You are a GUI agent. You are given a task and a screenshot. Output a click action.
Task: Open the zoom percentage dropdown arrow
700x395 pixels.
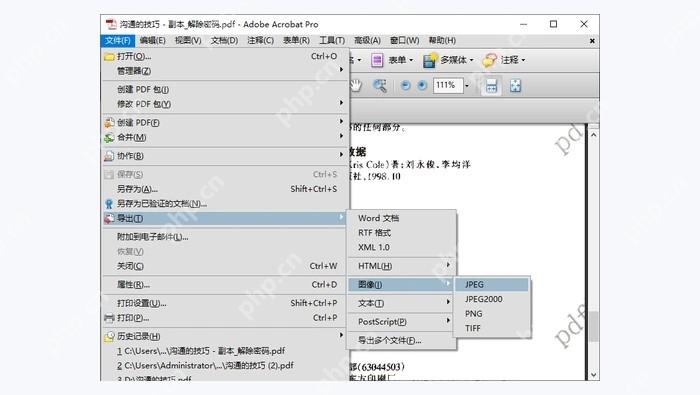pos(467,86)
